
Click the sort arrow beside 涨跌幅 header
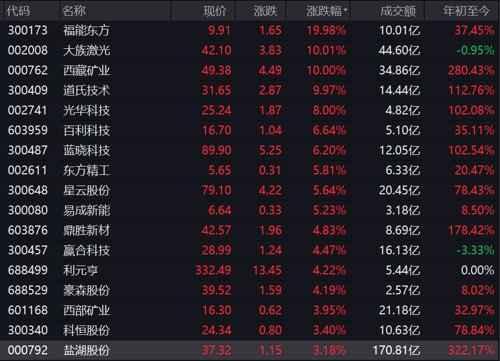(345, 10)
